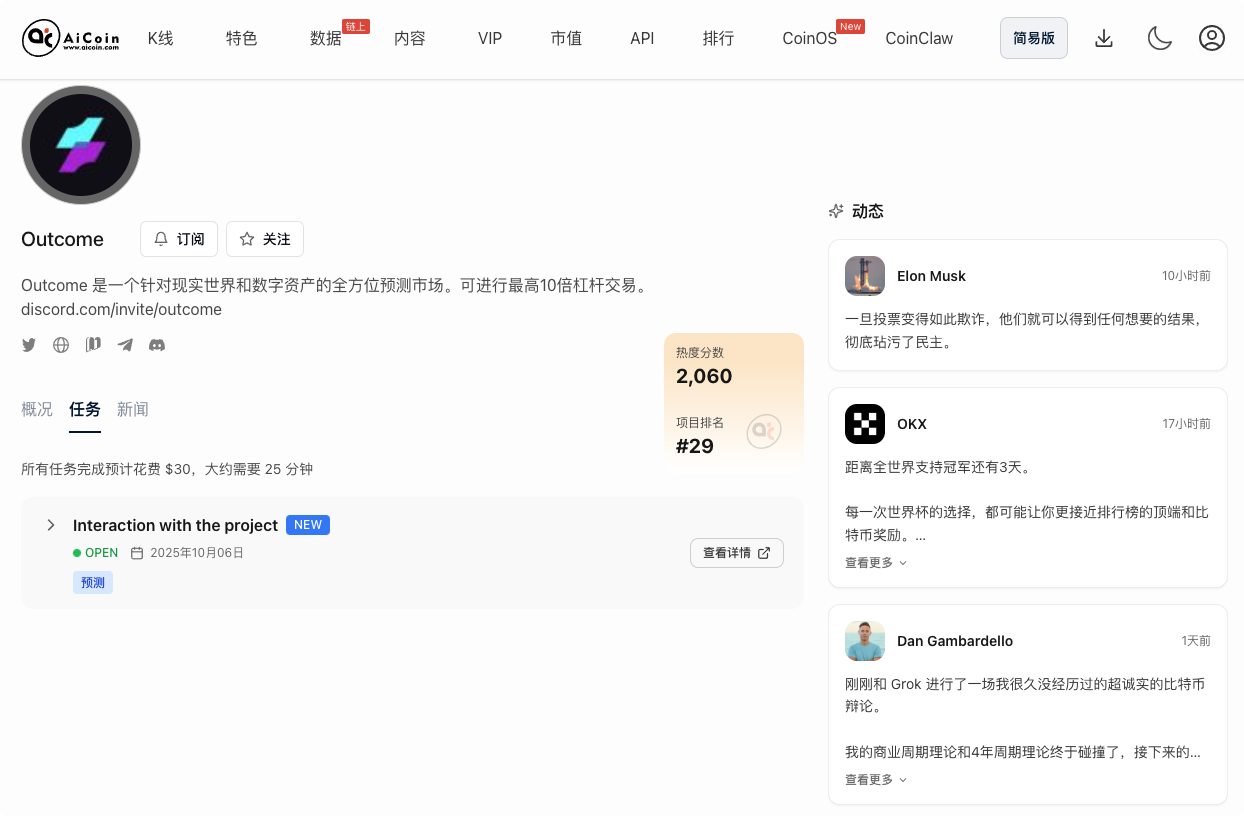
Task: Click the Outcome project logo avatar
Action: 81,145
